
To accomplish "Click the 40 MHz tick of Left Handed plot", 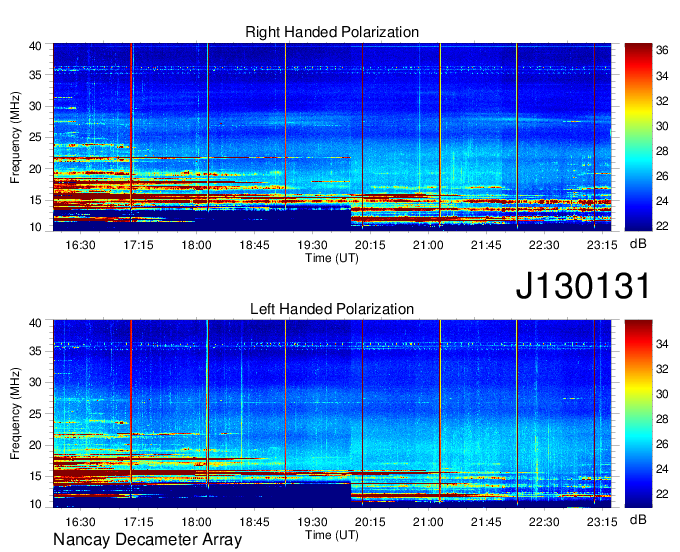I will click(x=35, y=323).
